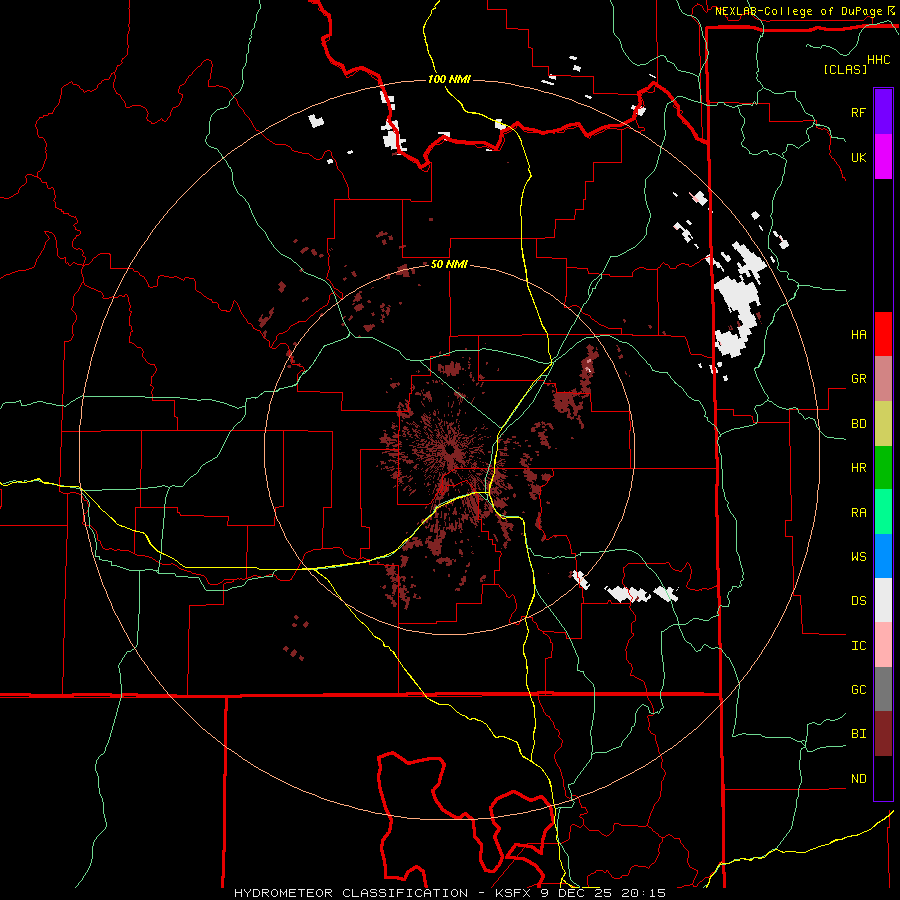
Task: Choose the DS white legend swatch
Action: (883, 600)
